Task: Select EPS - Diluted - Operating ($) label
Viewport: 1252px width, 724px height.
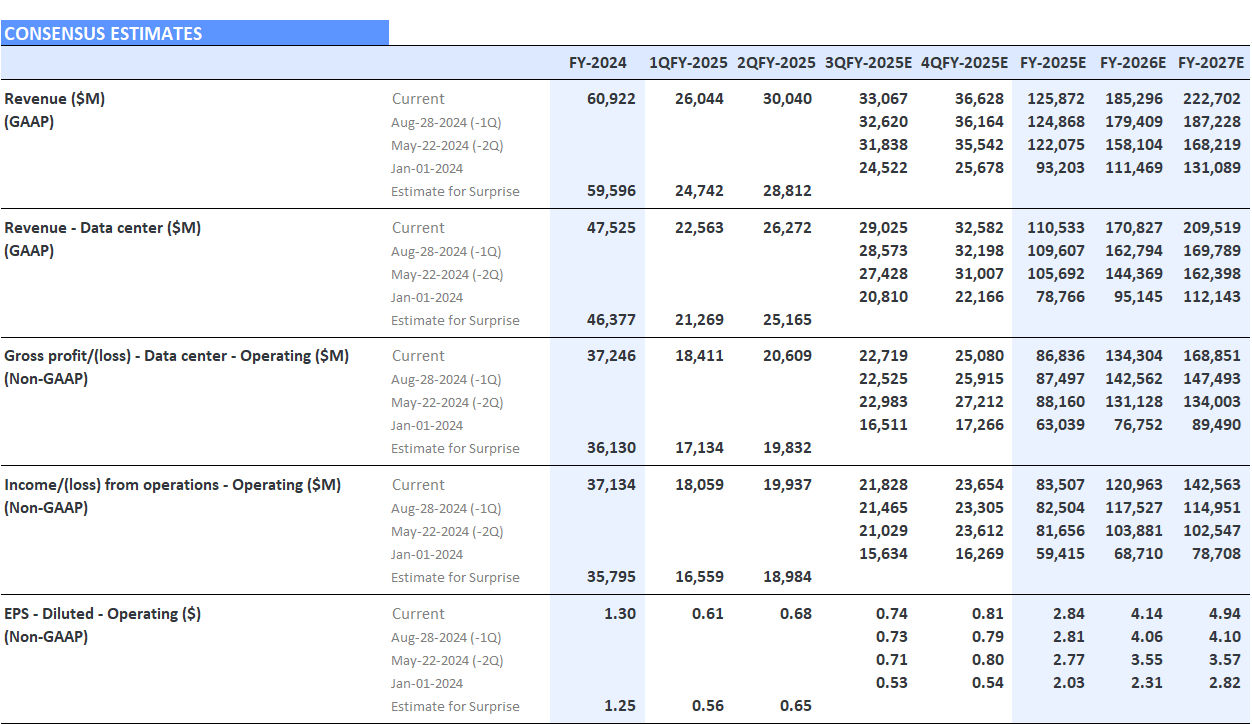Action: [103, 613]
